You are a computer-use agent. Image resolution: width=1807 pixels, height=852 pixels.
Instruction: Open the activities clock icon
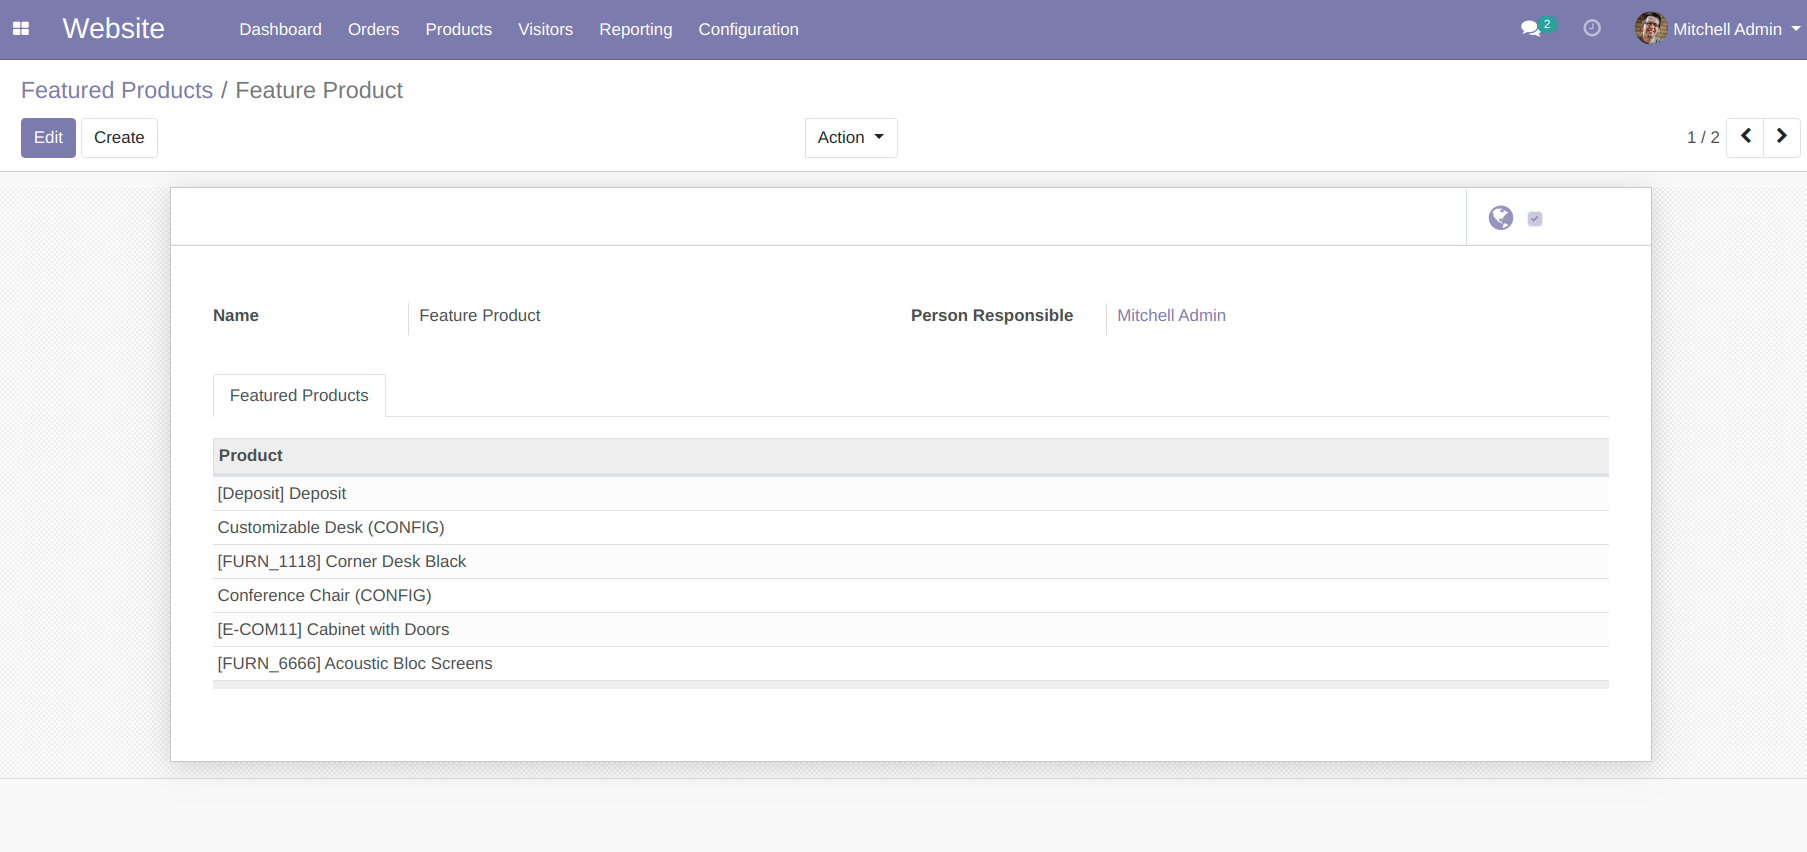(x=1592, y=29)
